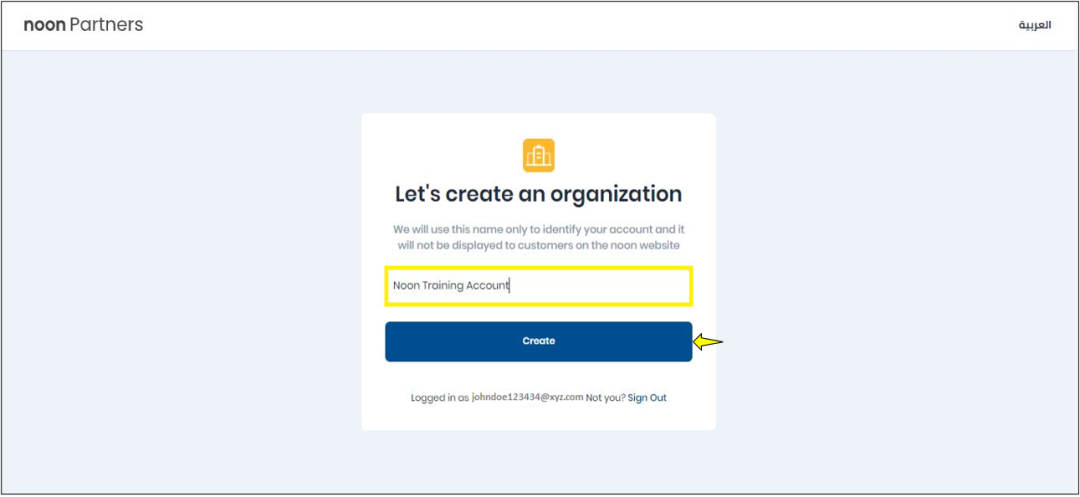Image resolution: width=1080 pixels, height=497 pixels.
Task: Click the Sign Out link
Action: tap(647, 398)
